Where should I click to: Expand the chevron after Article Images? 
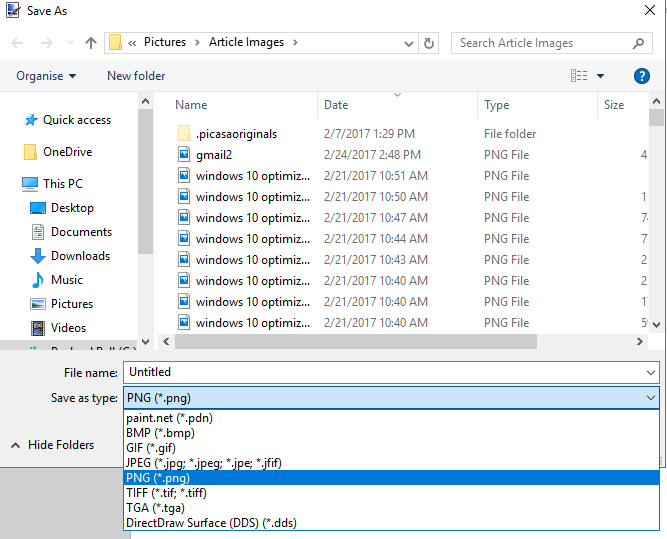[295, 43]
